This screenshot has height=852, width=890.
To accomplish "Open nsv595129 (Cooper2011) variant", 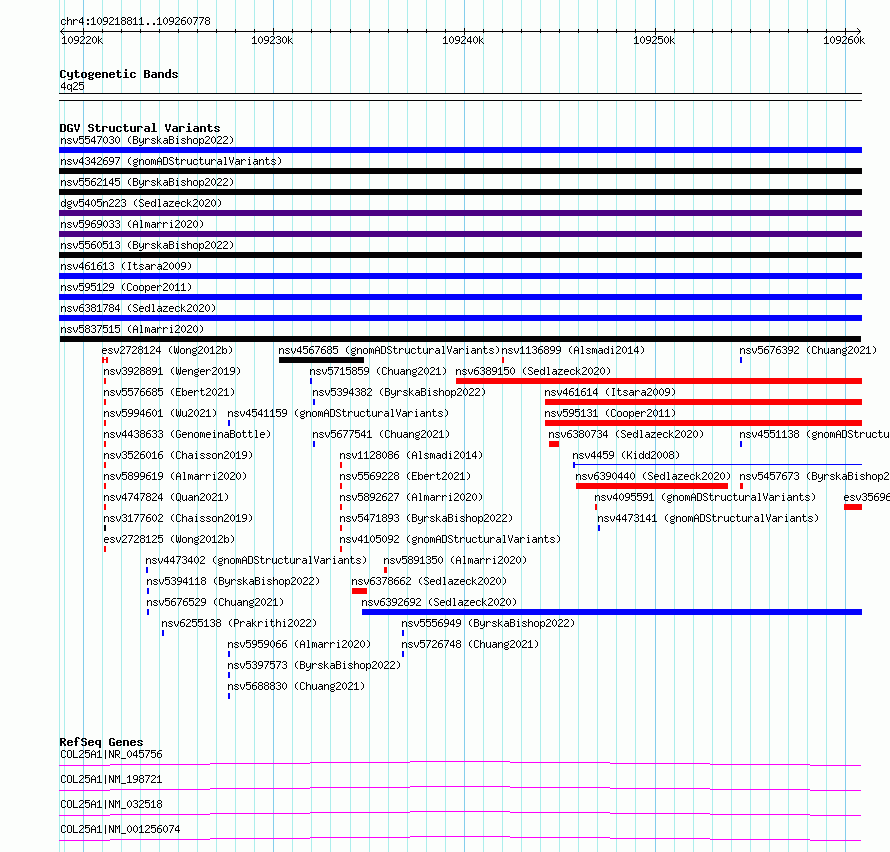I will [126, 287].
